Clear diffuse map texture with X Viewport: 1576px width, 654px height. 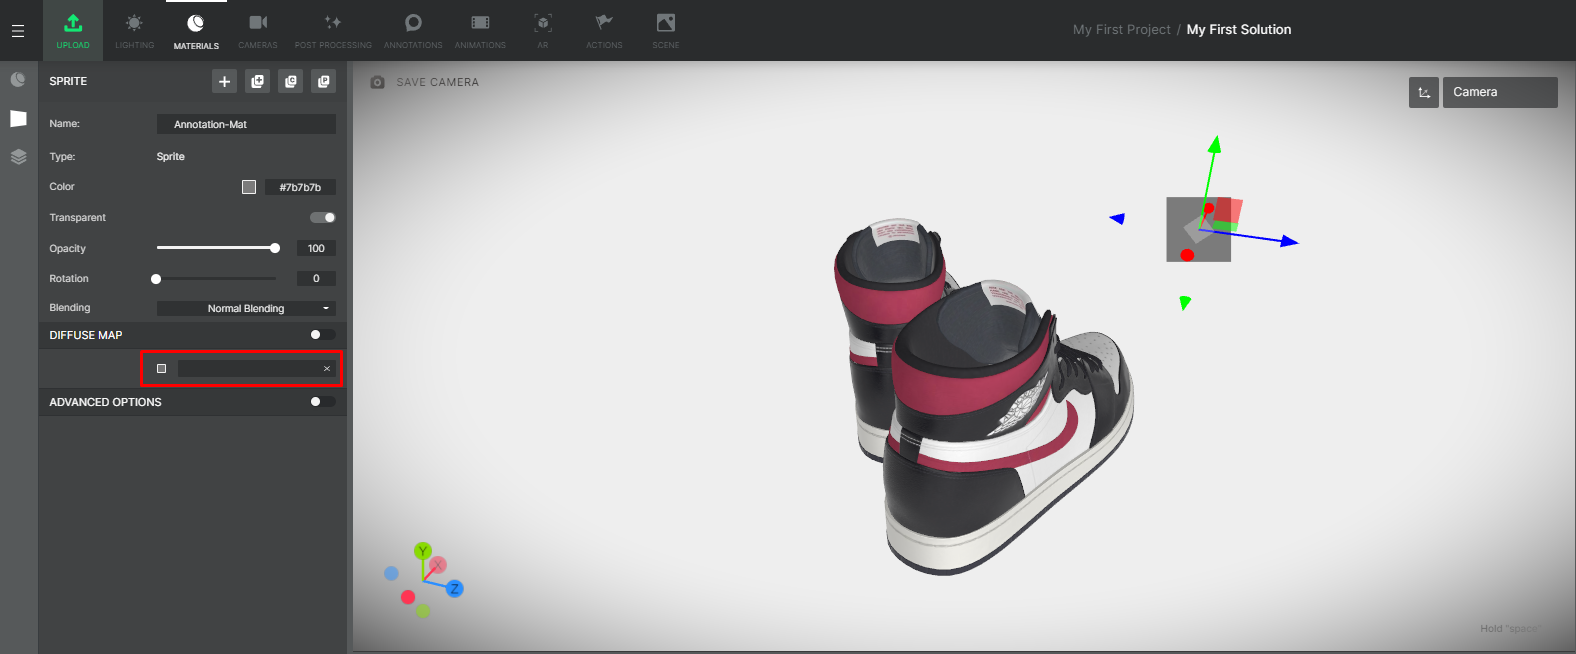click(327, 369)
